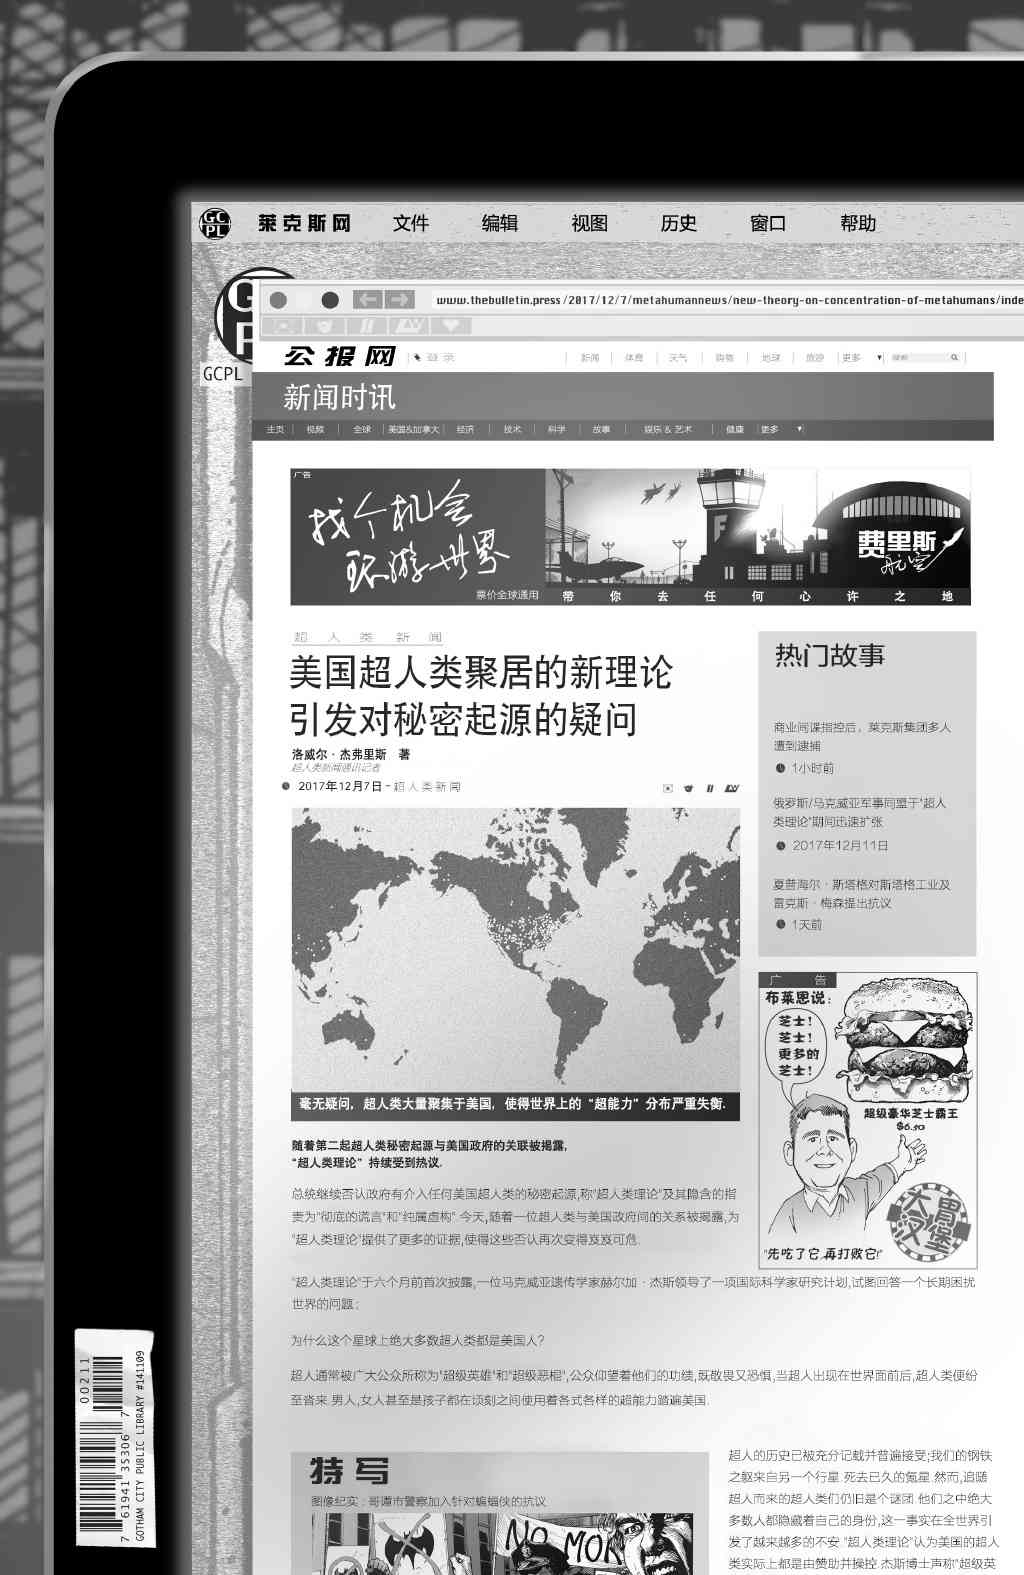This screenshot has width=1024, height=1575.
Task: Open the 文件 menu
Action: [x=410, y=223]
